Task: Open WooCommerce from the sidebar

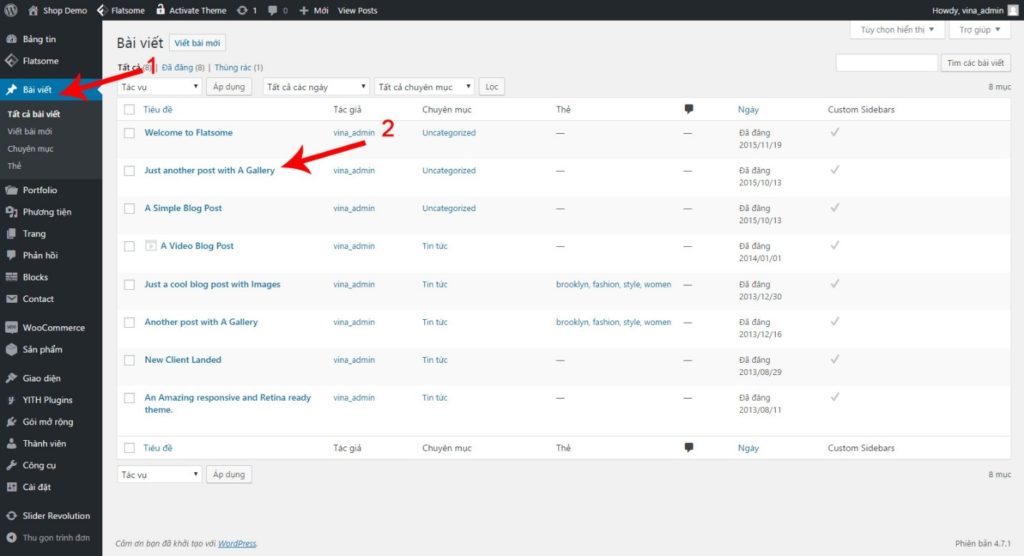Action: (53, 328)
